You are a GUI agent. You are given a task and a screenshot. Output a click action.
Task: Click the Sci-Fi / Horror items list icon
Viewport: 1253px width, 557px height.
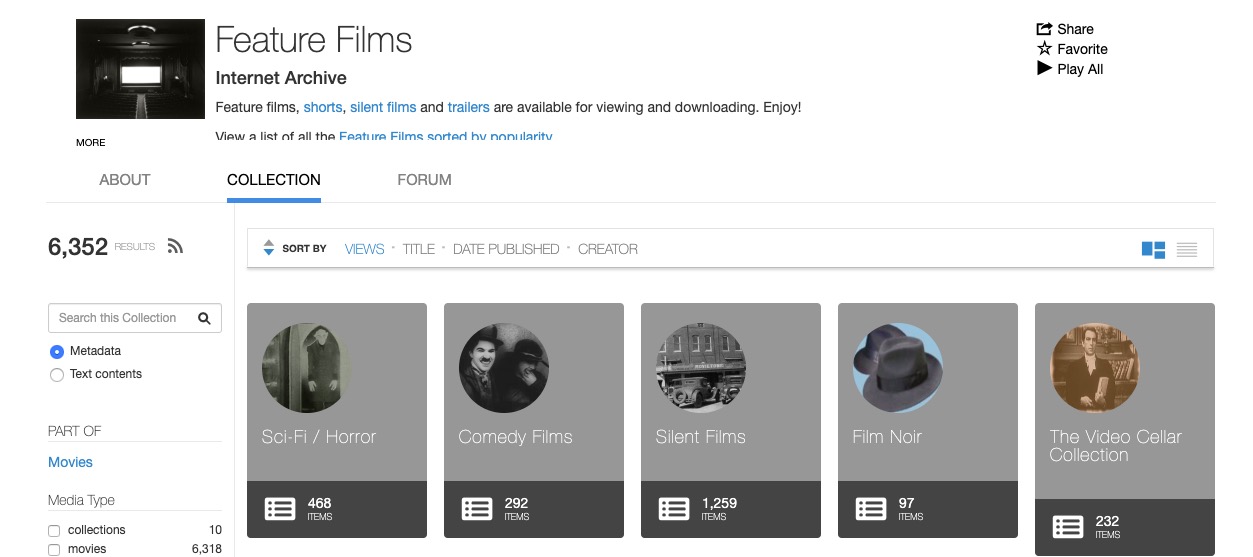point(280,509)
